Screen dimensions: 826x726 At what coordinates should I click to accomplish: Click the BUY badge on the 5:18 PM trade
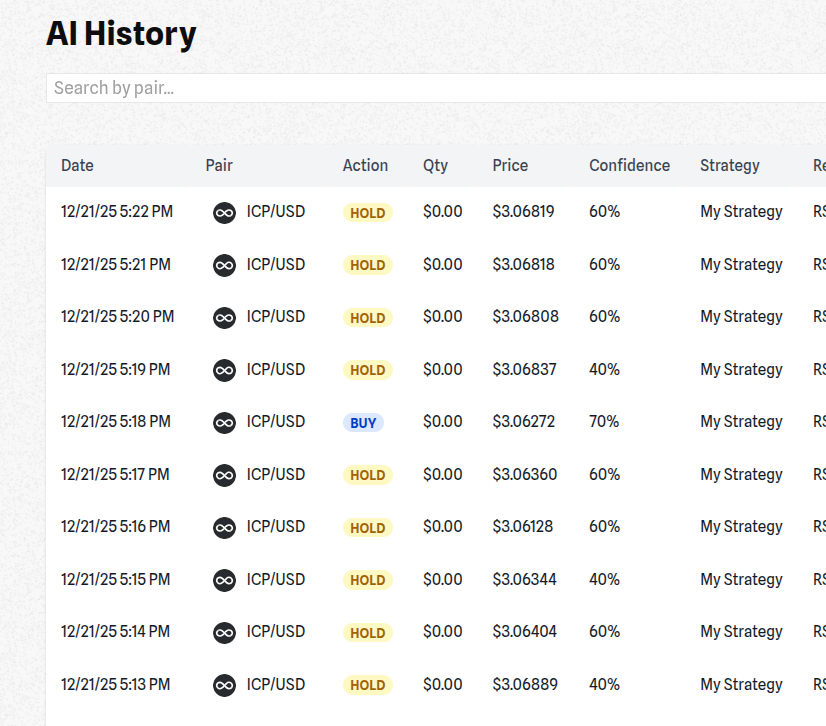coord(363,422)
